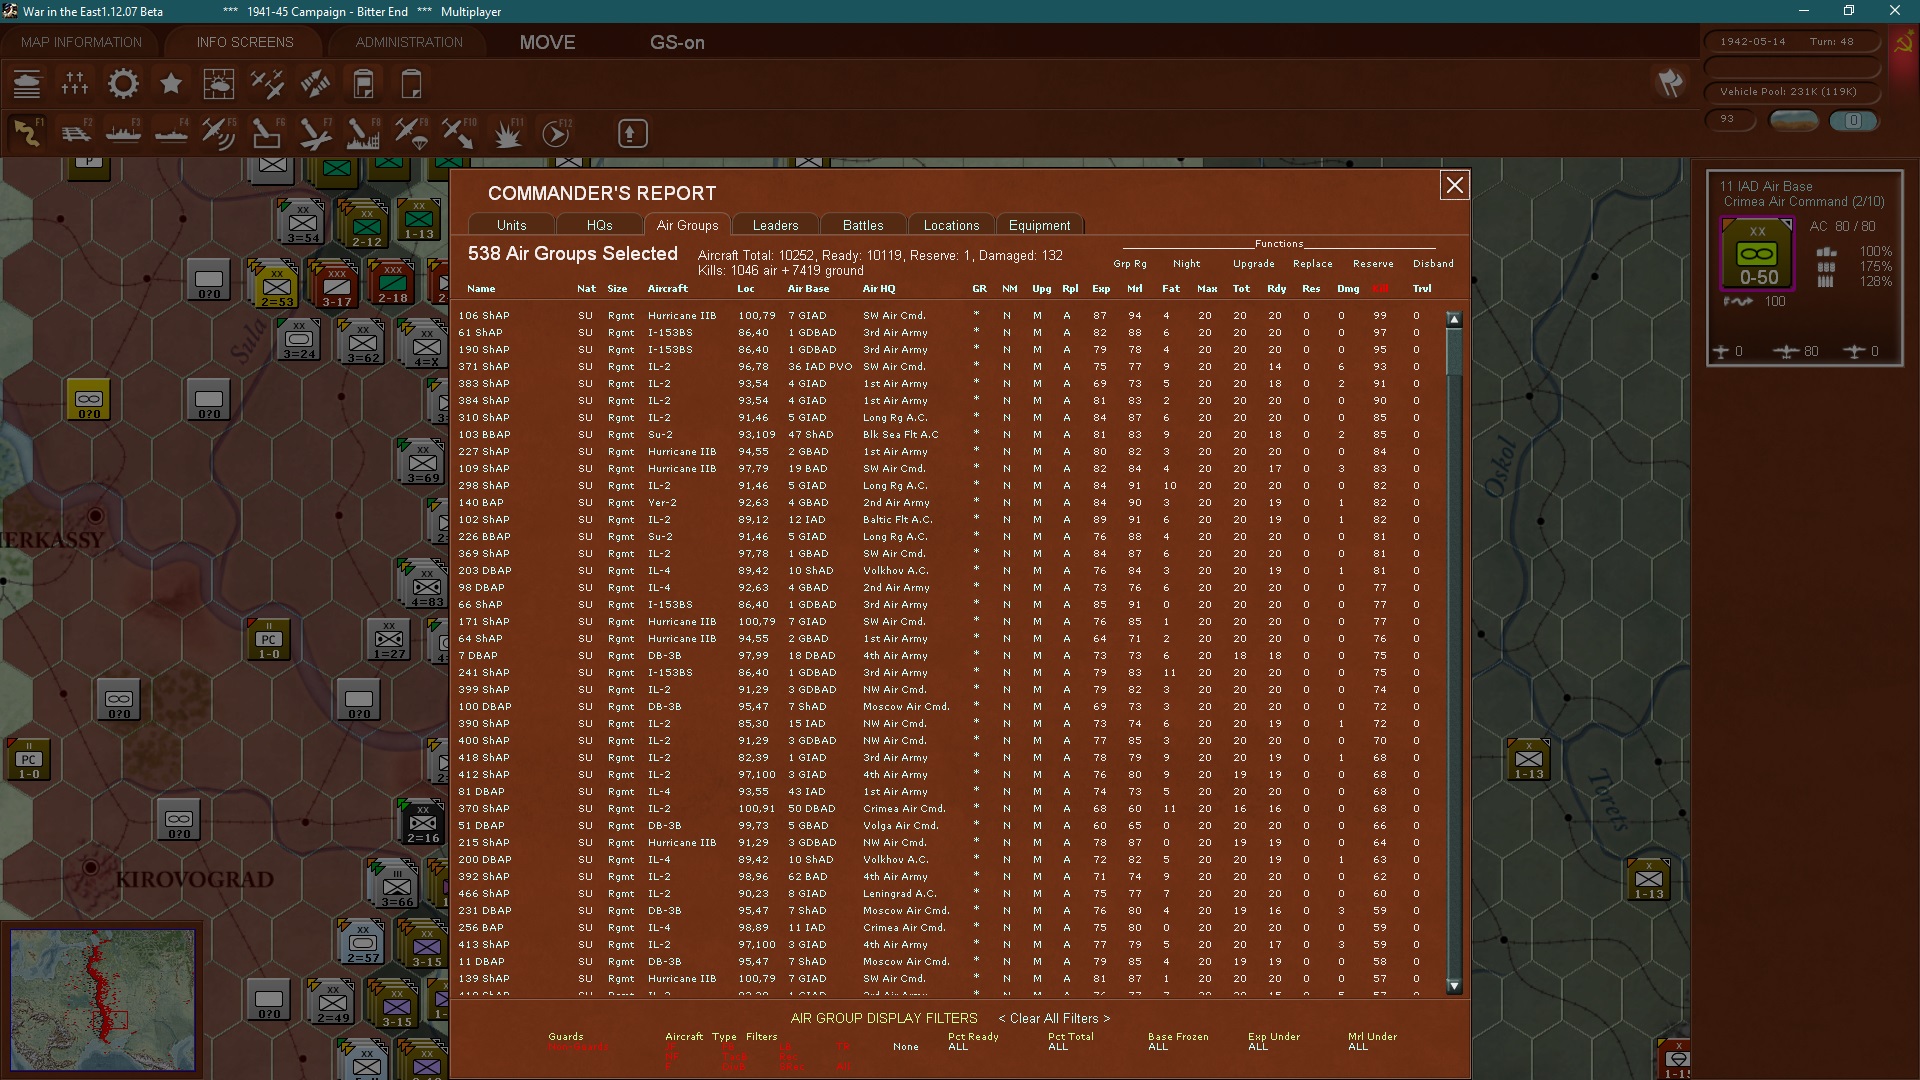Open the losses screen crosses icon
This screenshot has height=1080, width=1920.
75,84
